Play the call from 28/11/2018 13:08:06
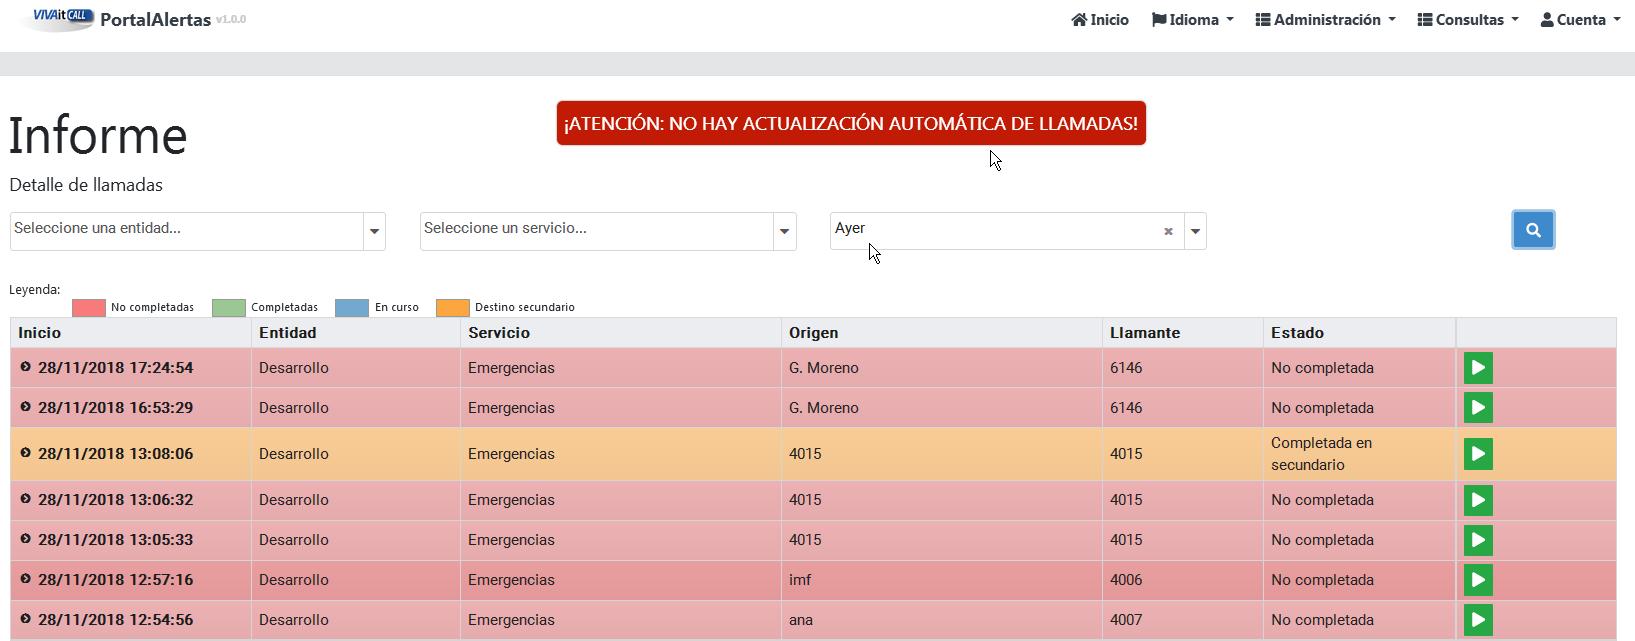 point(1478,454)
